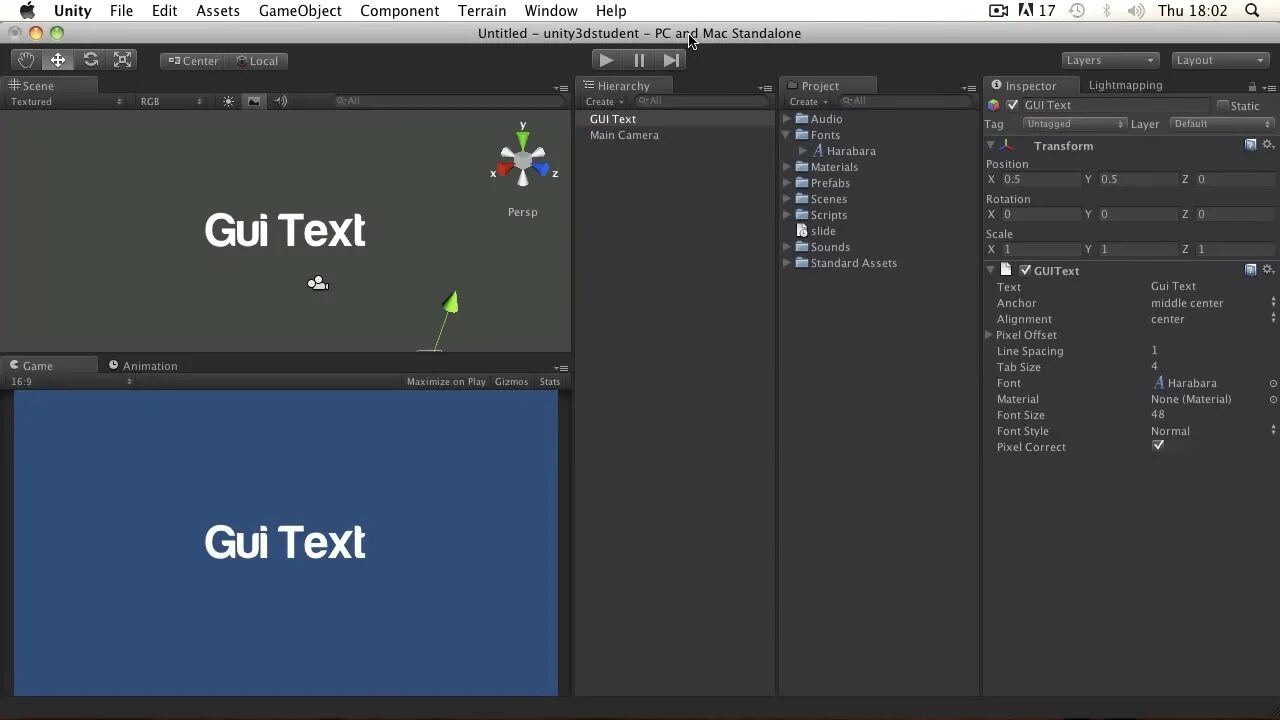
Task: Open the Untagged tag dropdown
Action: pos(1075,124)
